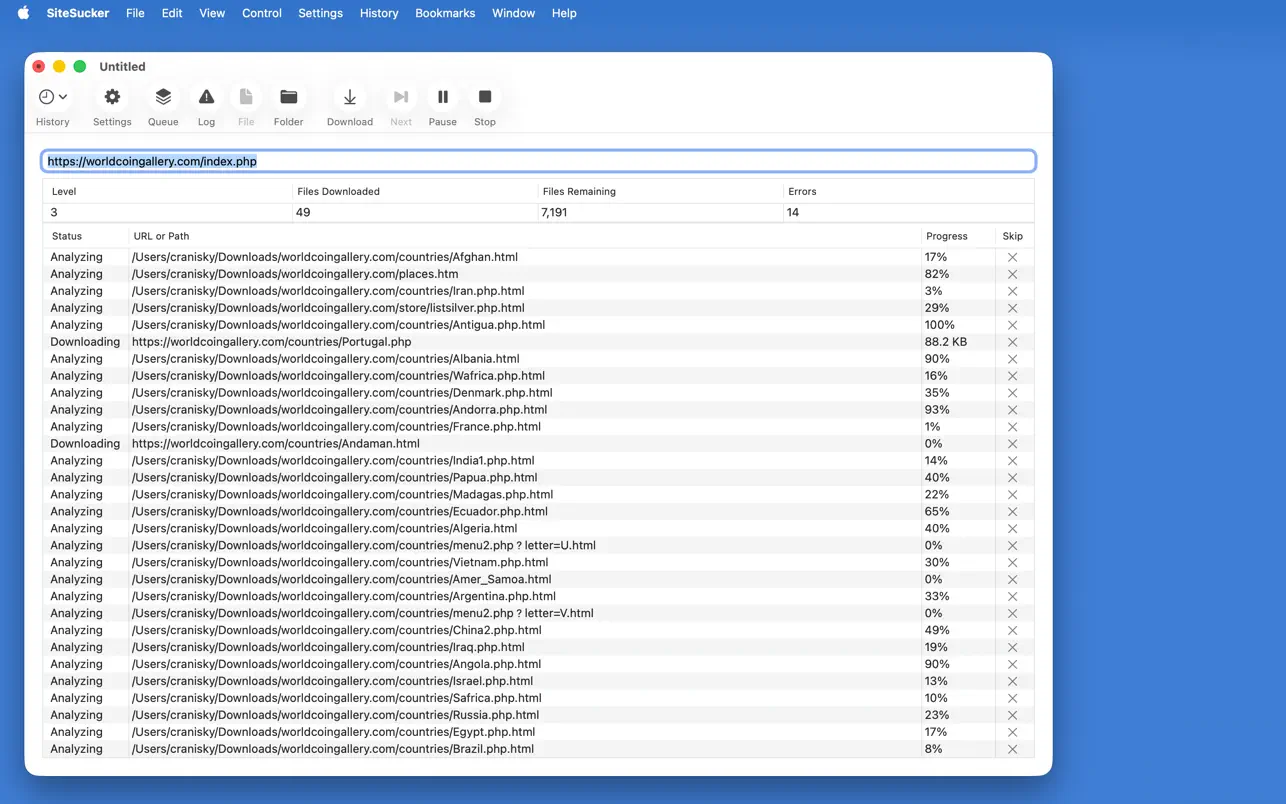
Task: Sort by the Status column header
Action: 67,236
